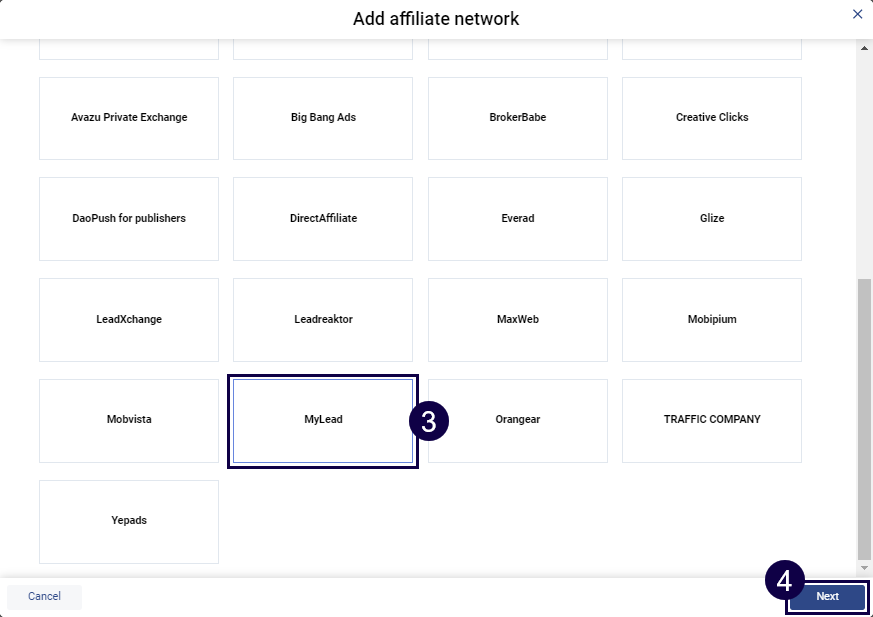Select the Mobipium affiliate network
This screenshot has width=873, height=617.
(x=712, y=320)
